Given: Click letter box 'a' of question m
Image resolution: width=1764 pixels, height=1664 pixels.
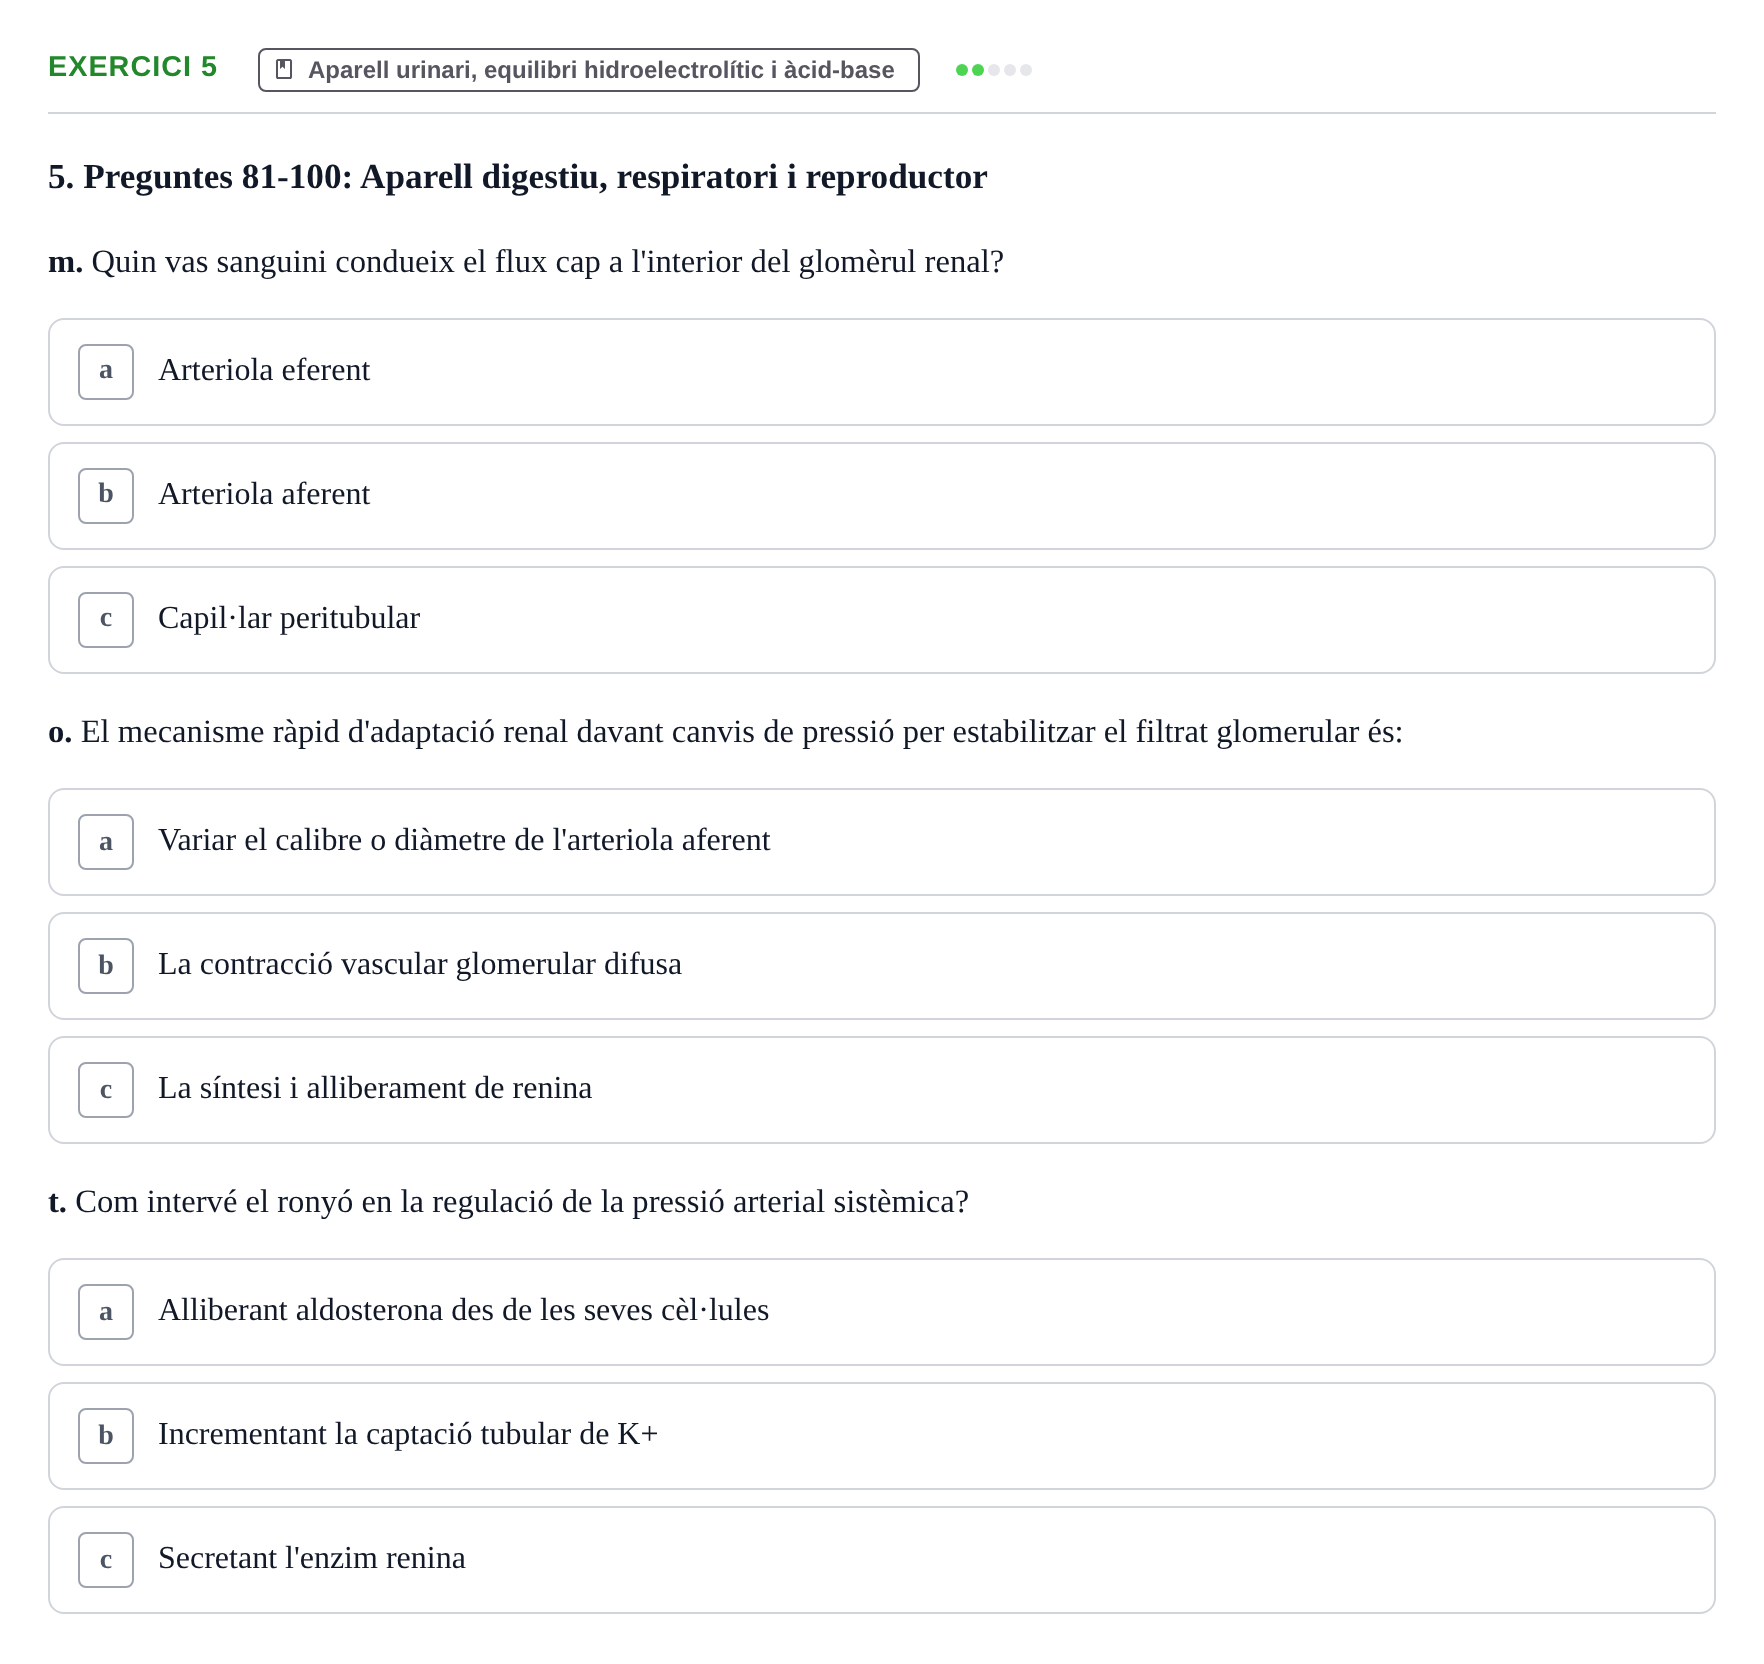Looking at the screenshot, I should click(x=106, y=372).
